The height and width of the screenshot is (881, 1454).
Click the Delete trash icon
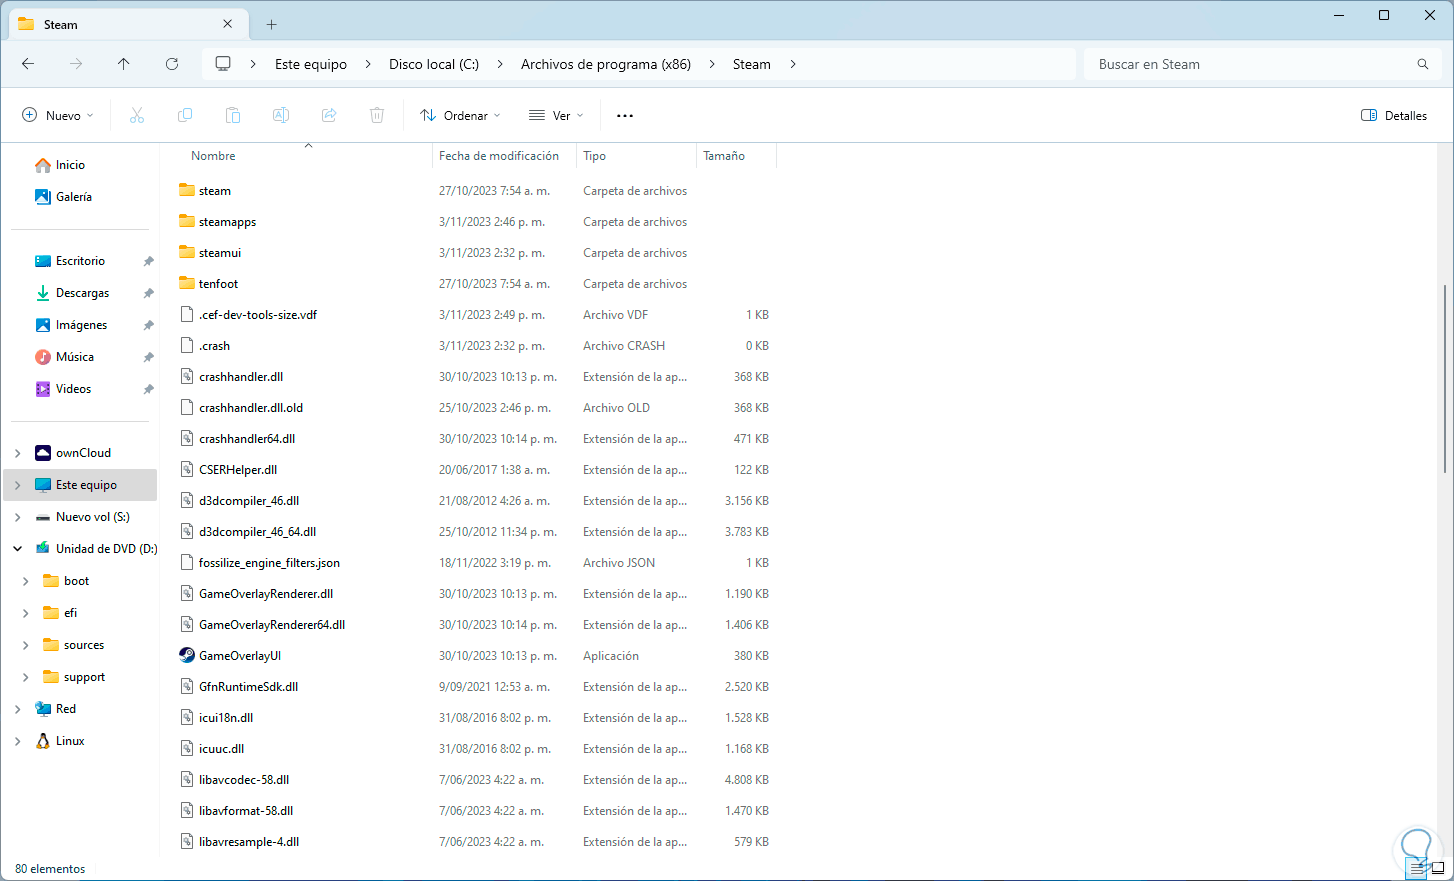click(x=377, y=116)
